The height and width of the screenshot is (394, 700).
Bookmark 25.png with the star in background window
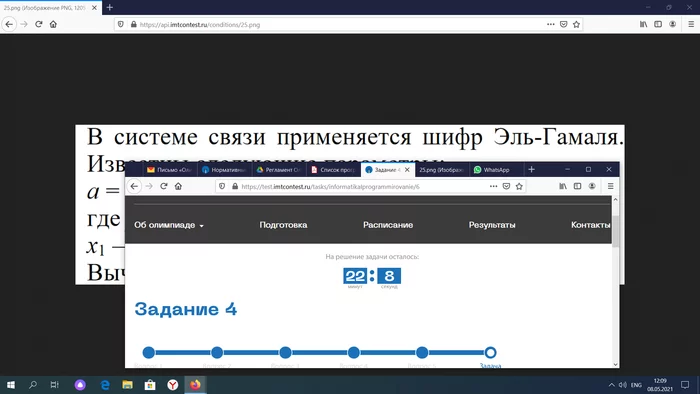pos(576,25)
